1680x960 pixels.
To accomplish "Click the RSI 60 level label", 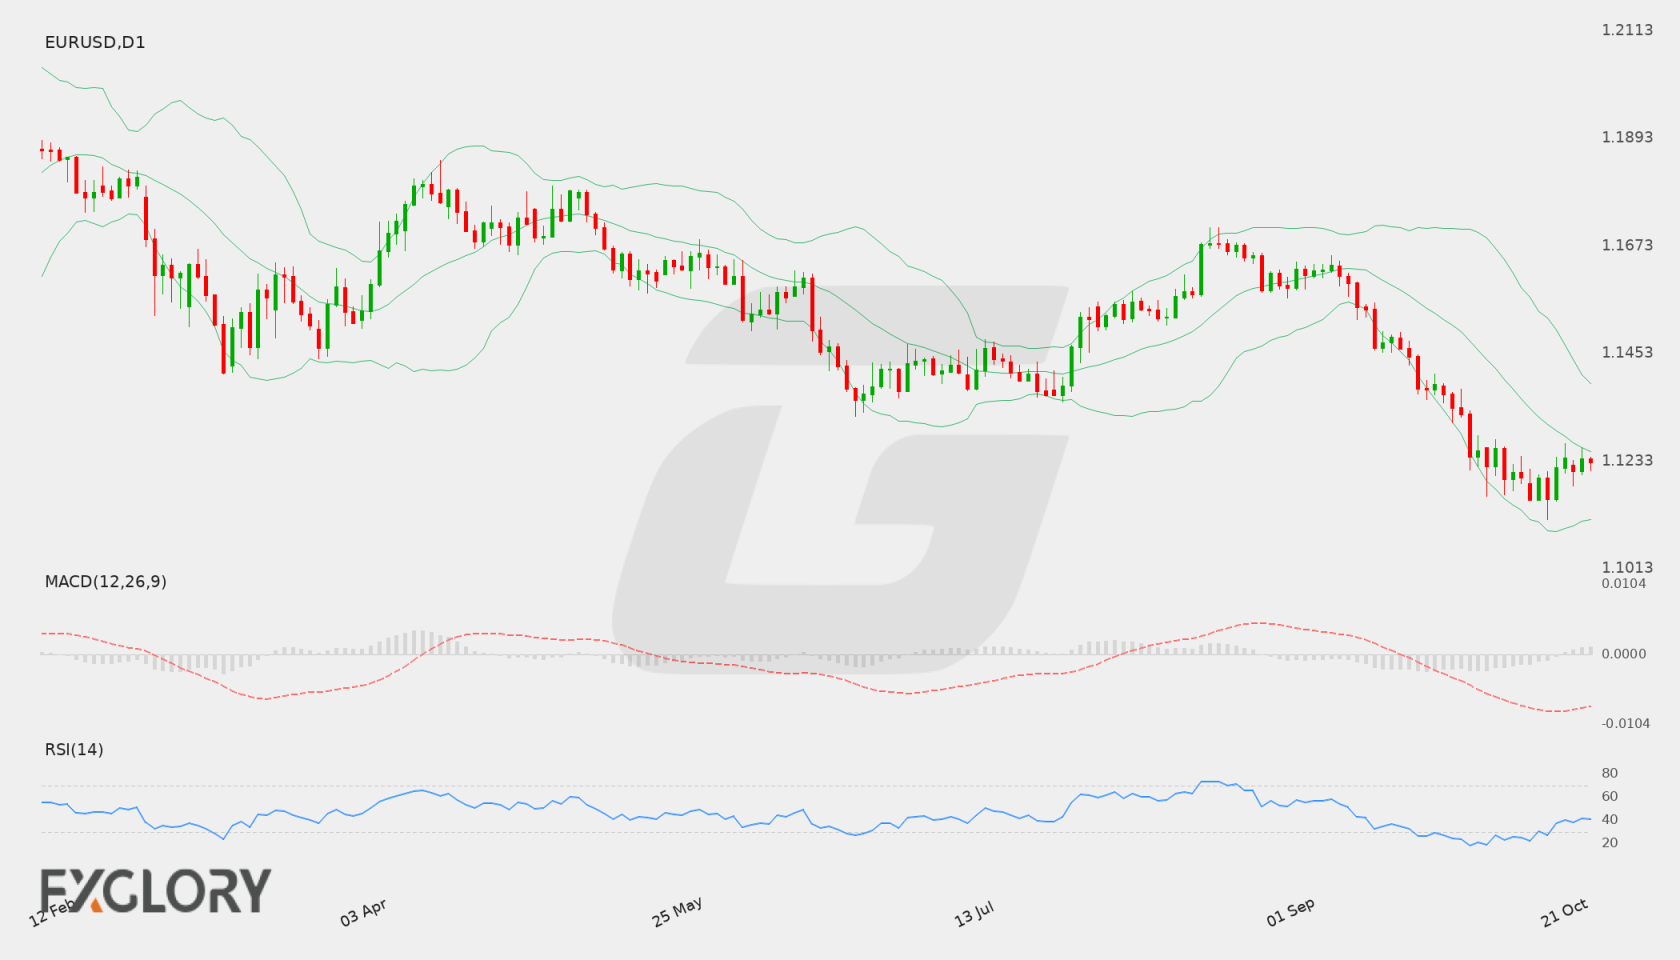I will pyautogui.click(x=1610, y=796).
